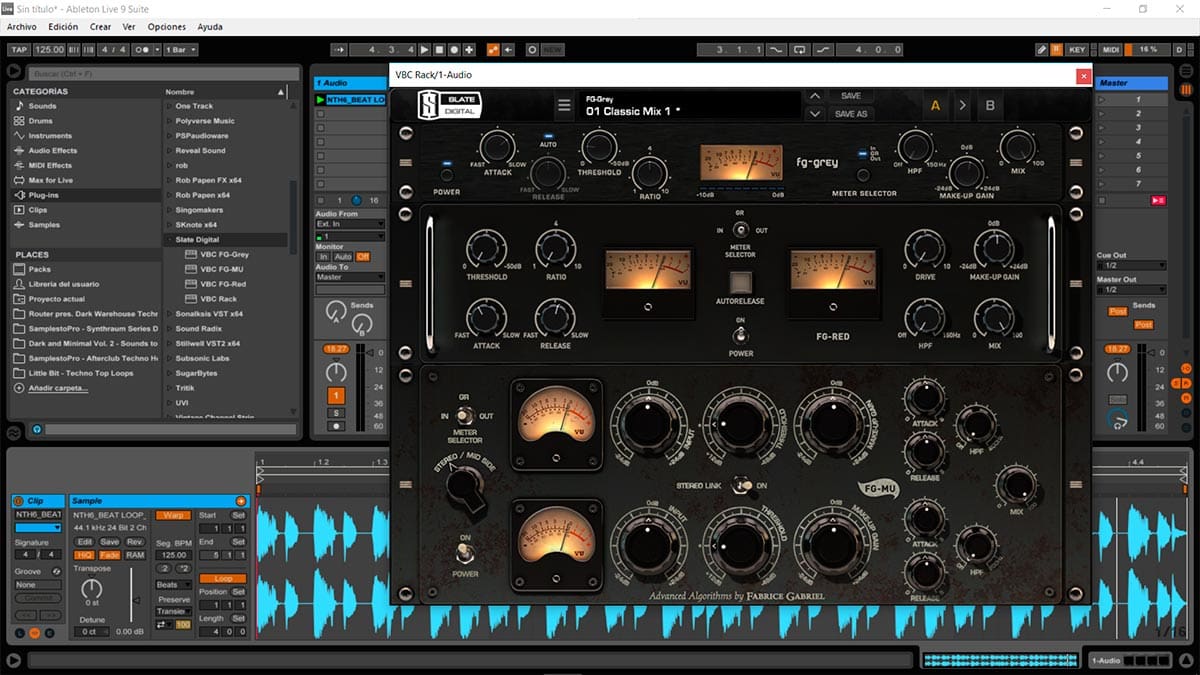
Task: Open the MIDI Effects category
Action: (x=50, y=165)
